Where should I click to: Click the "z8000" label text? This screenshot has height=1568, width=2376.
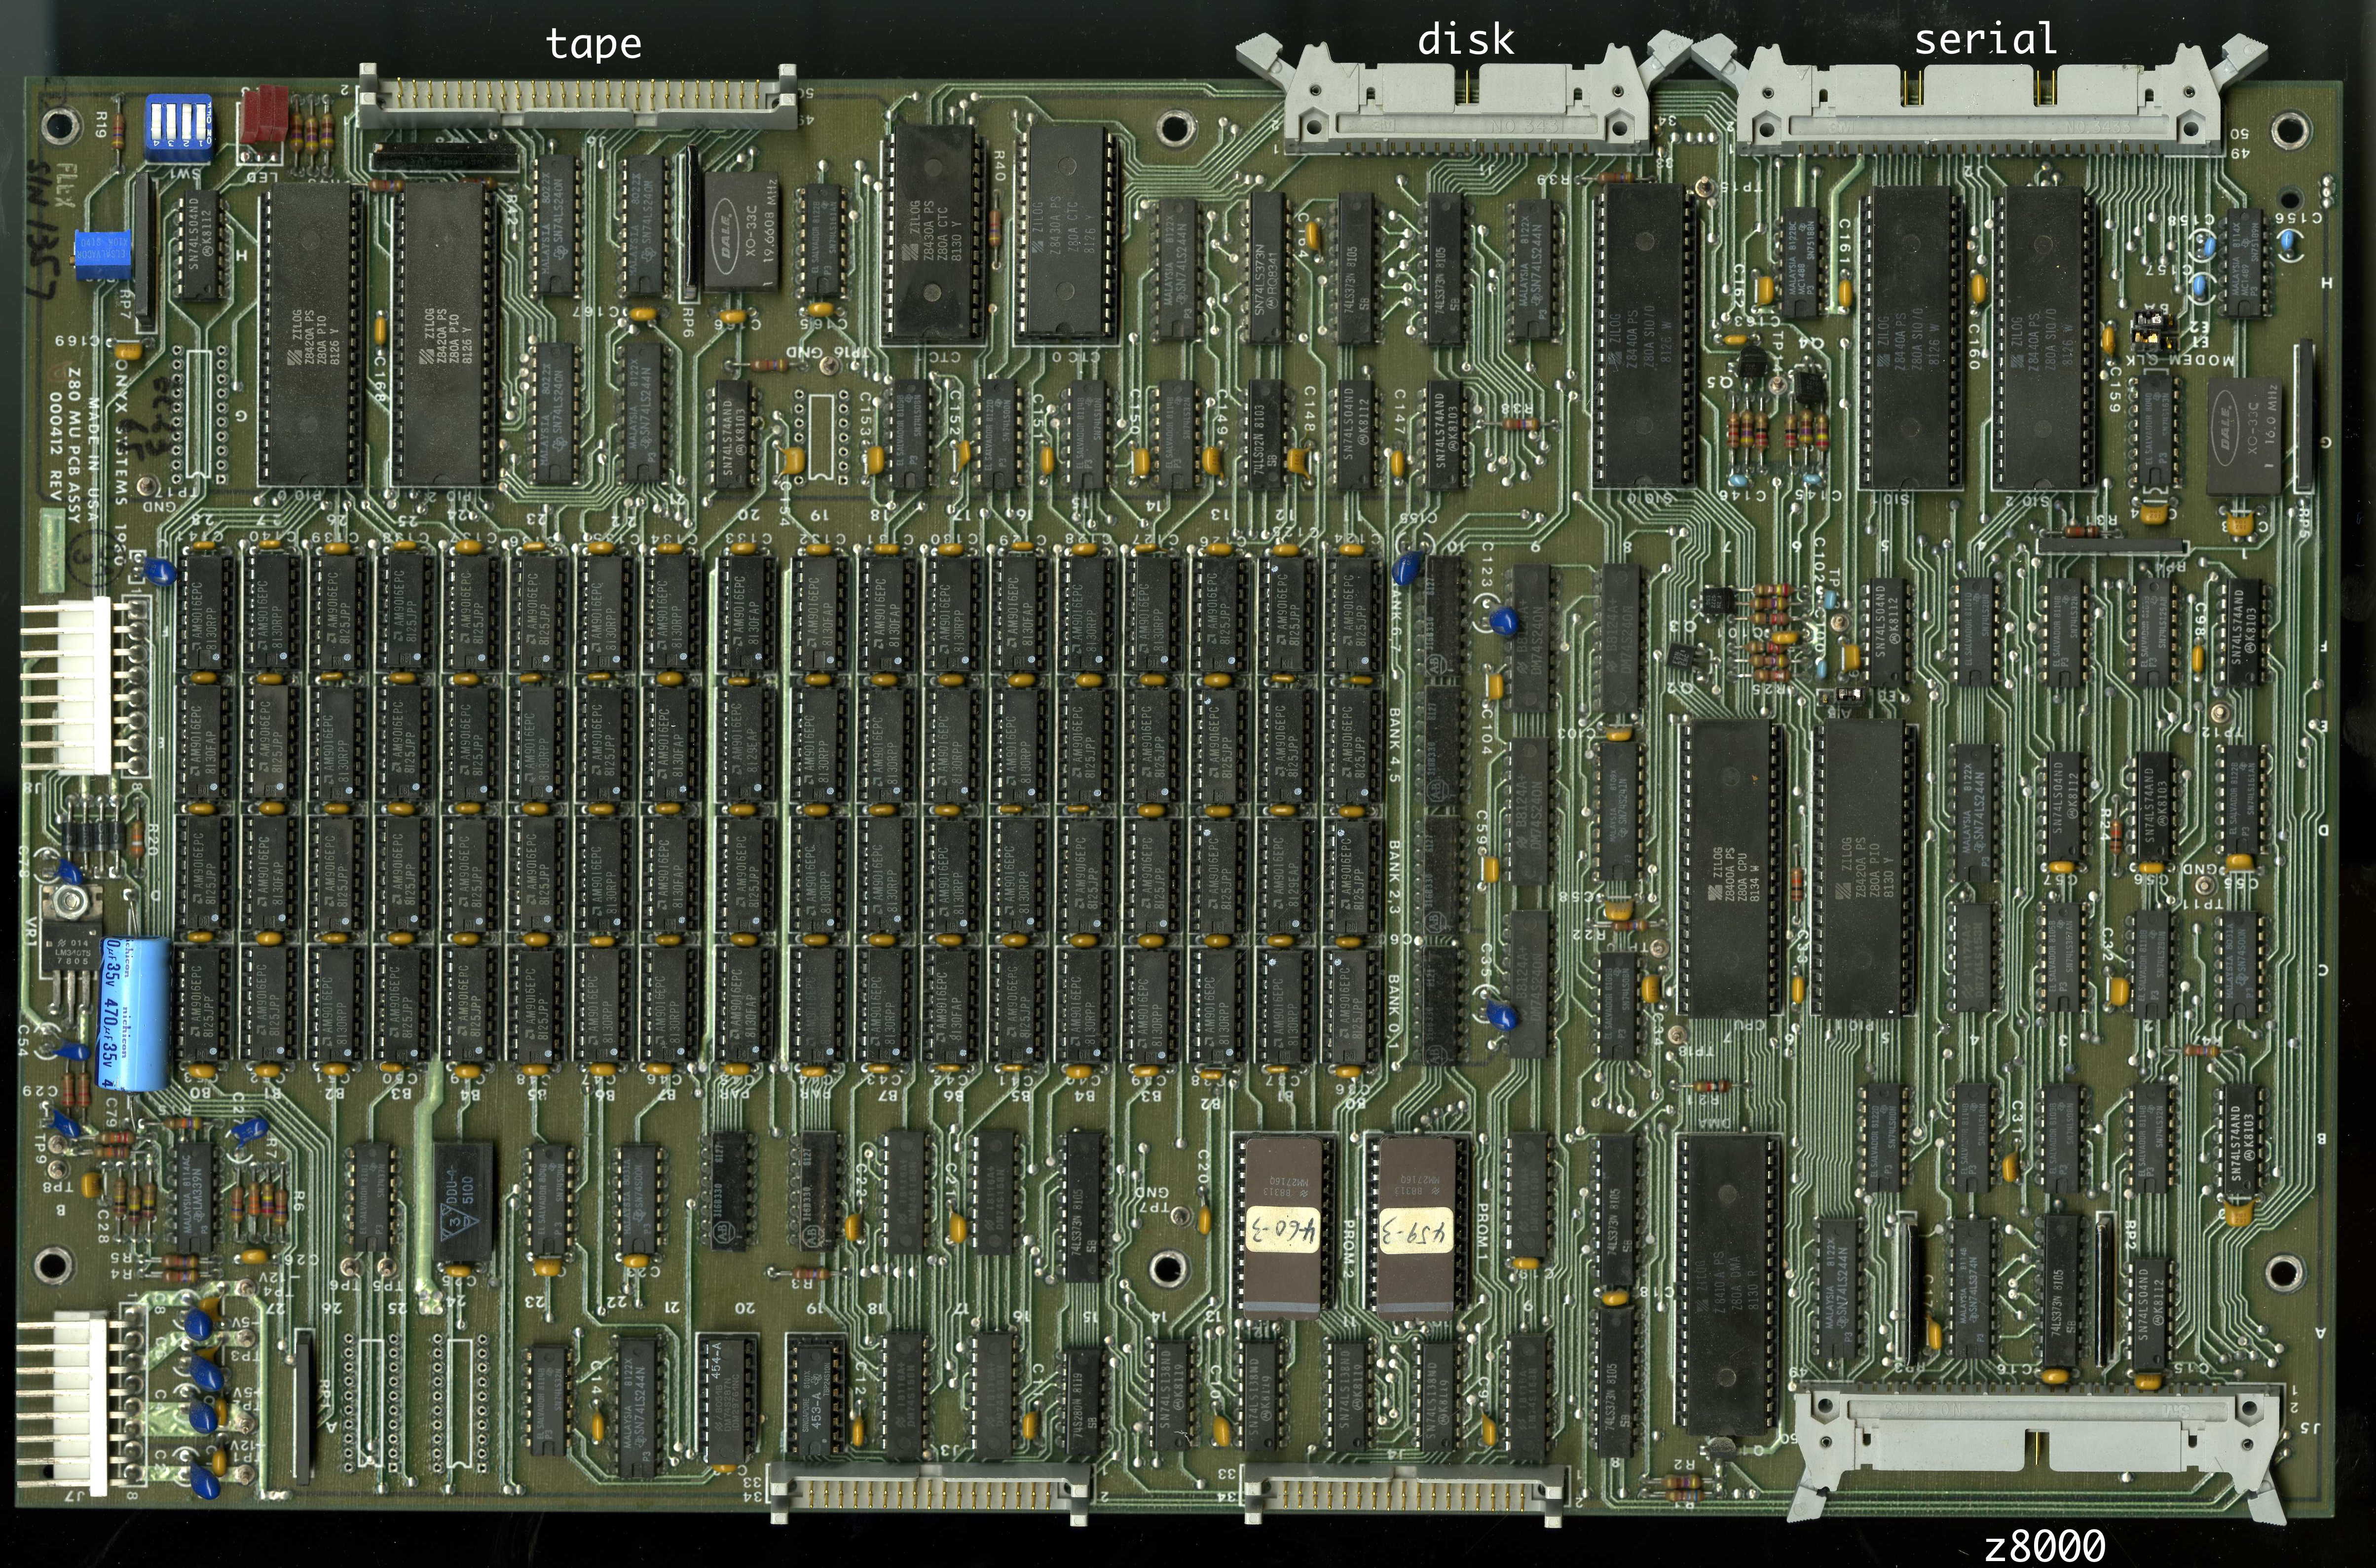click(2044, 1546)
